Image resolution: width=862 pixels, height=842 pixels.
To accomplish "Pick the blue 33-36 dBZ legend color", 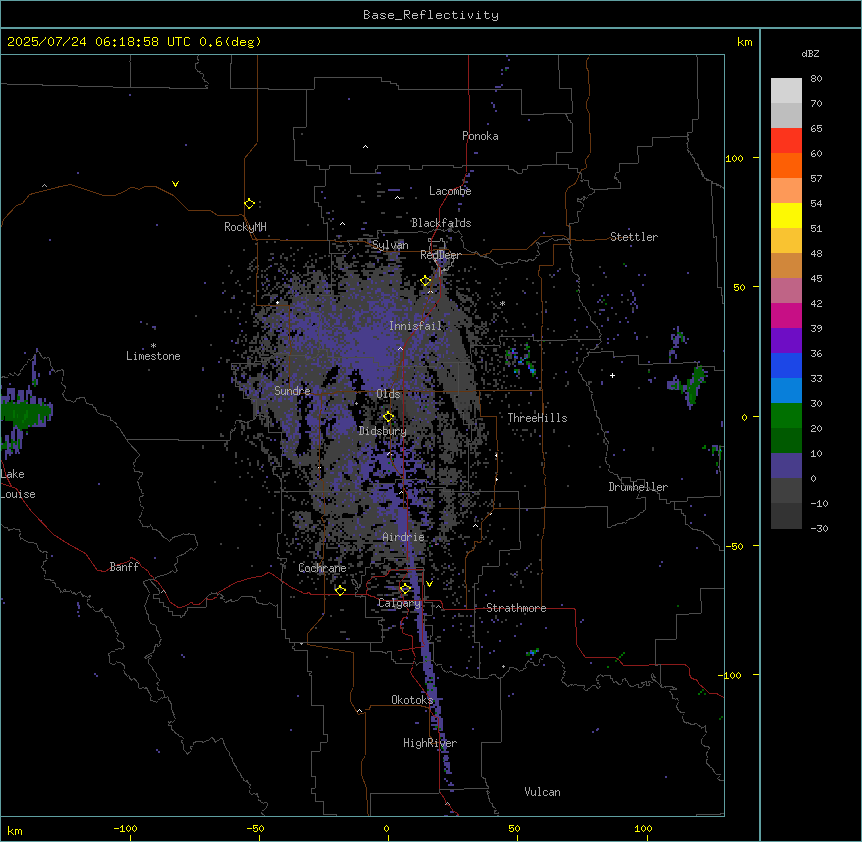I will (786, 365).
